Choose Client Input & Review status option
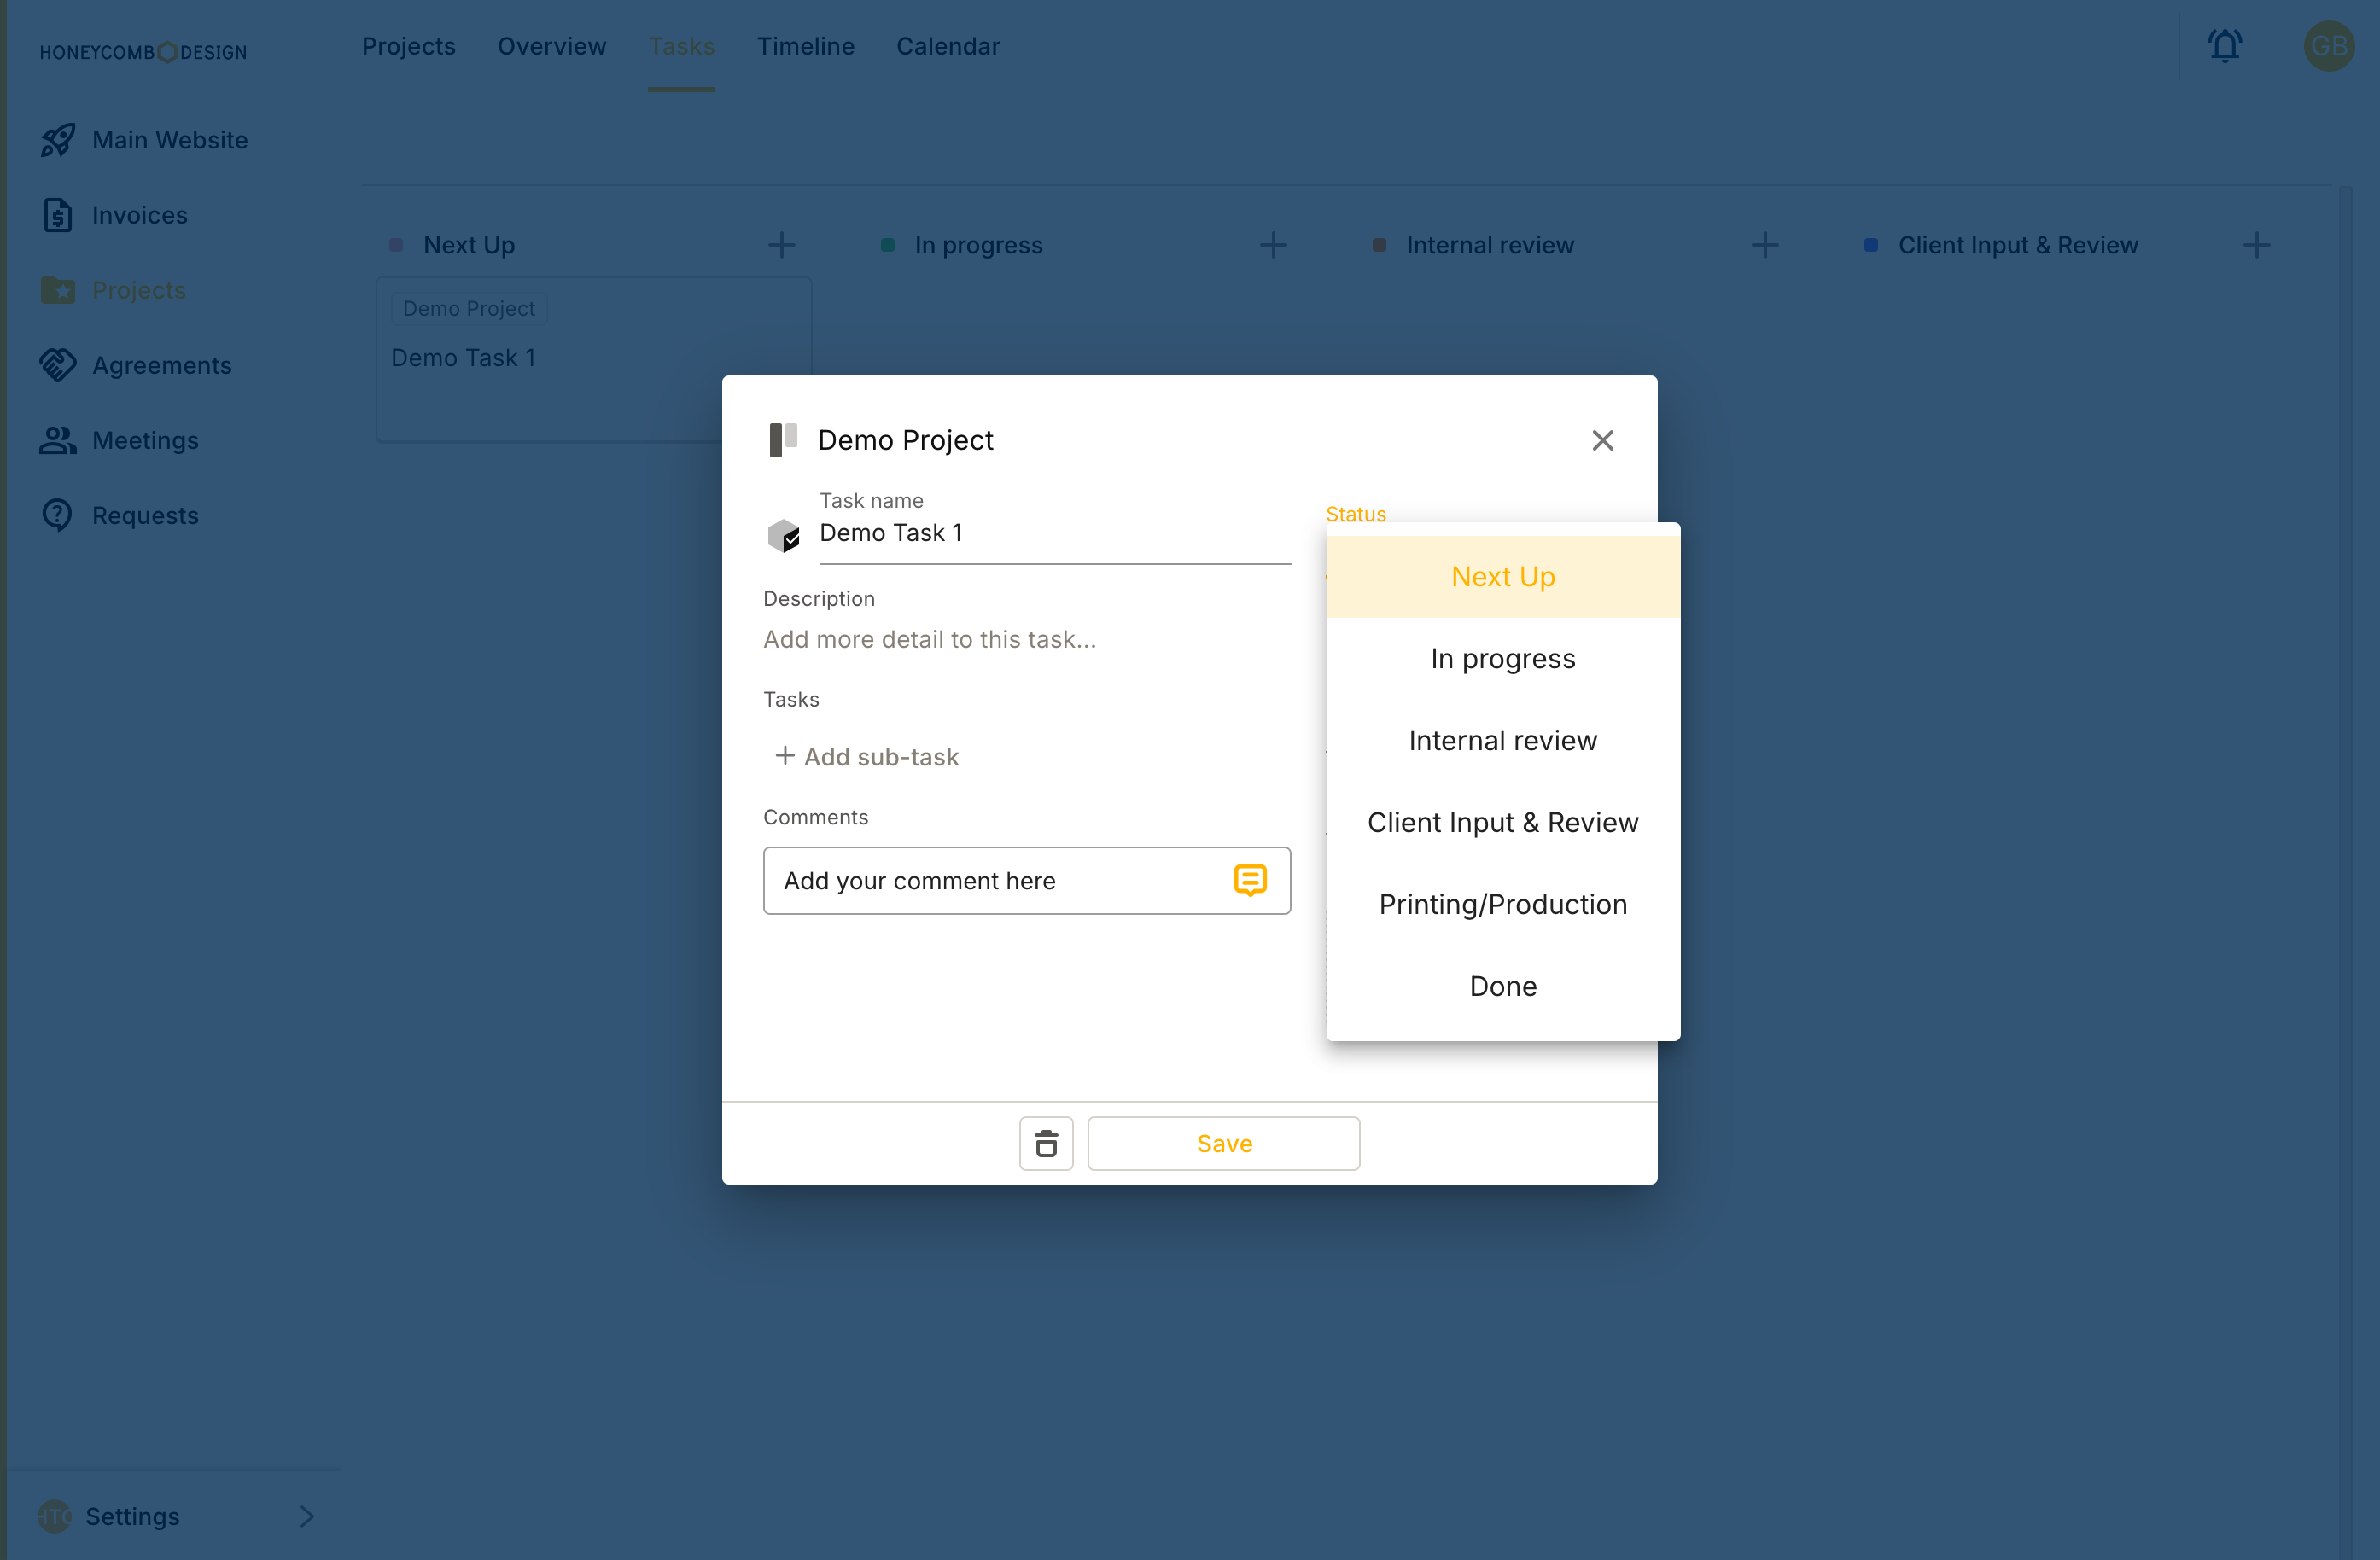The image size is (2380, 1560). tap(1503, 823)
